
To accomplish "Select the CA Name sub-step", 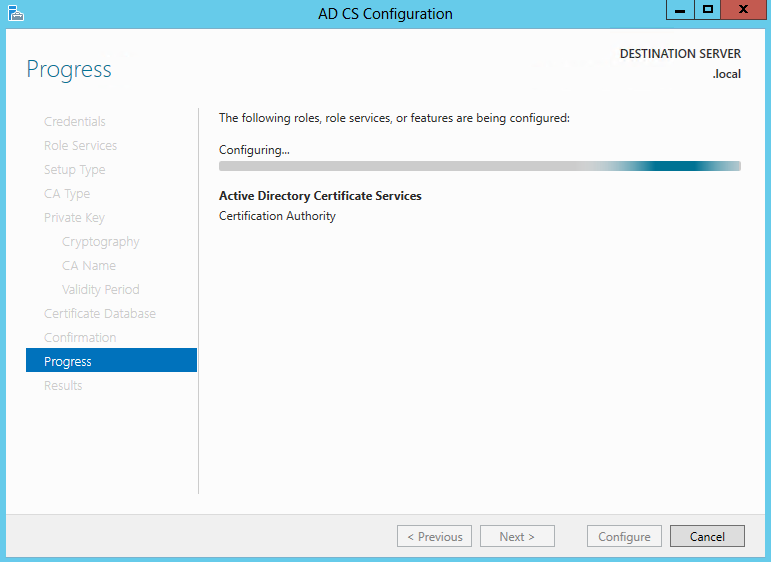I will [x=89, y=266].
